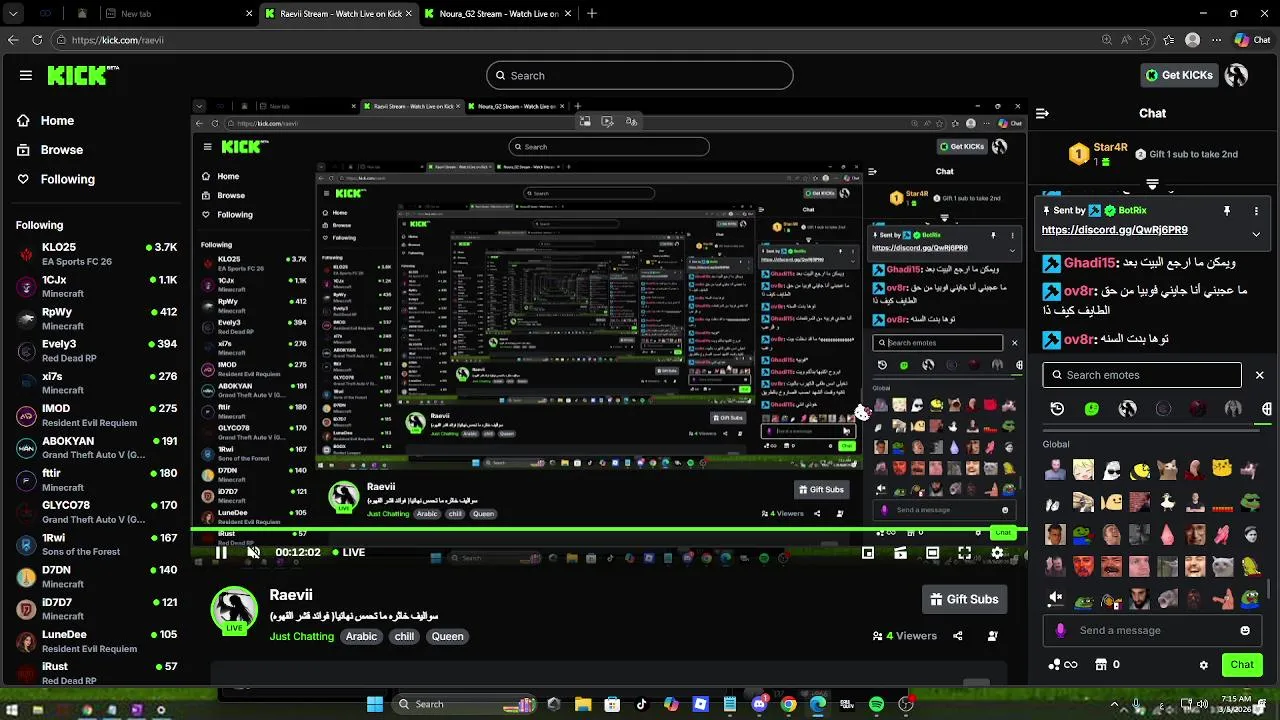Screen dimensions: 1280x720
Task: Select the green face emote category tab
Action: click(x=1092, y=409)
